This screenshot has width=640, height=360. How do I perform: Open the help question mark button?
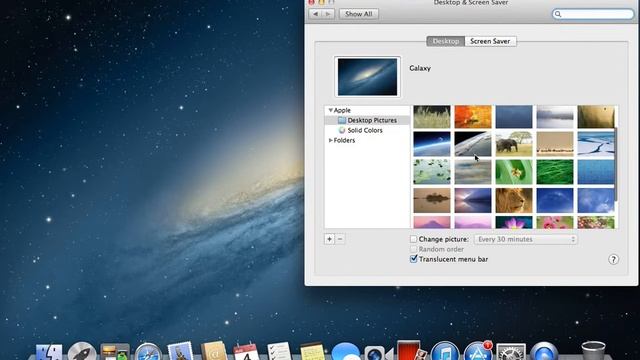pyautogui.click(x=613, y=260)
